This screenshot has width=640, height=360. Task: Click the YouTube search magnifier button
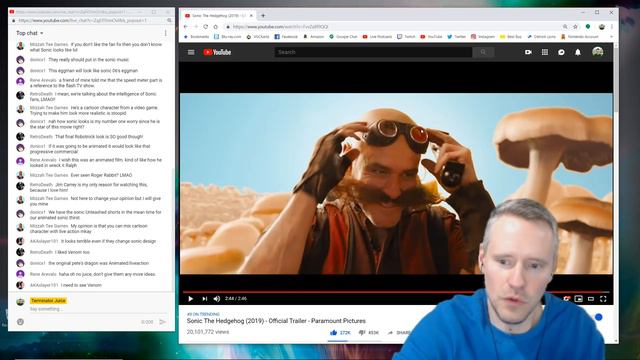pos(483,52)
